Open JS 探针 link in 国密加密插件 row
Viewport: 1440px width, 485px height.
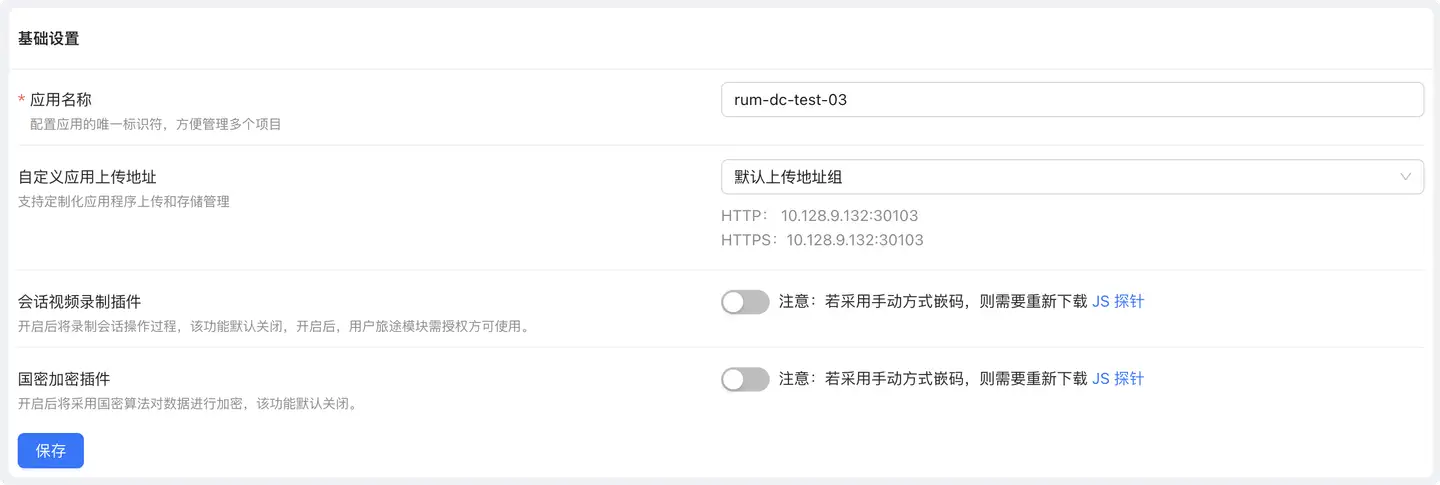(x=1117, y=379)
